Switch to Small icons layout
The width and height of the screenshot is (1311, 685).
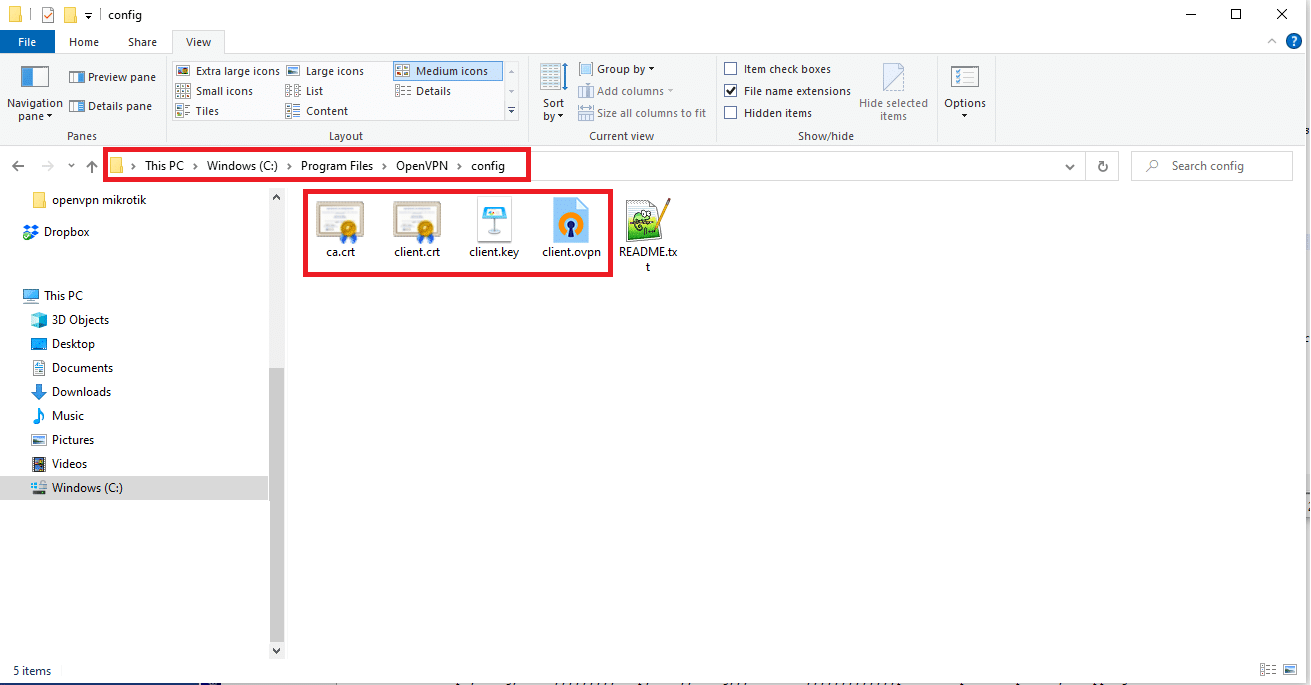pyautogui.click(x=215, y=91)
